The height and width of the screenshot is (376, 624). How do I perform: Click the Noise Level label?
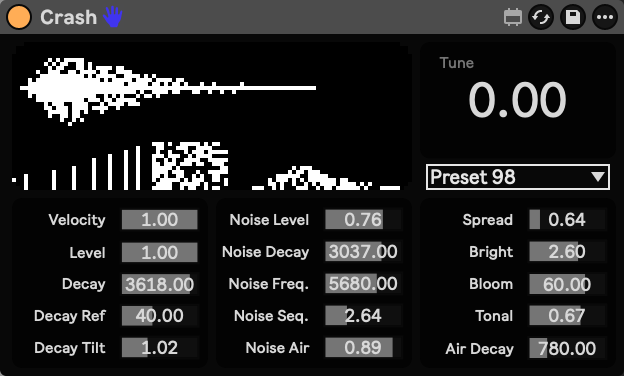click(269, 220)
